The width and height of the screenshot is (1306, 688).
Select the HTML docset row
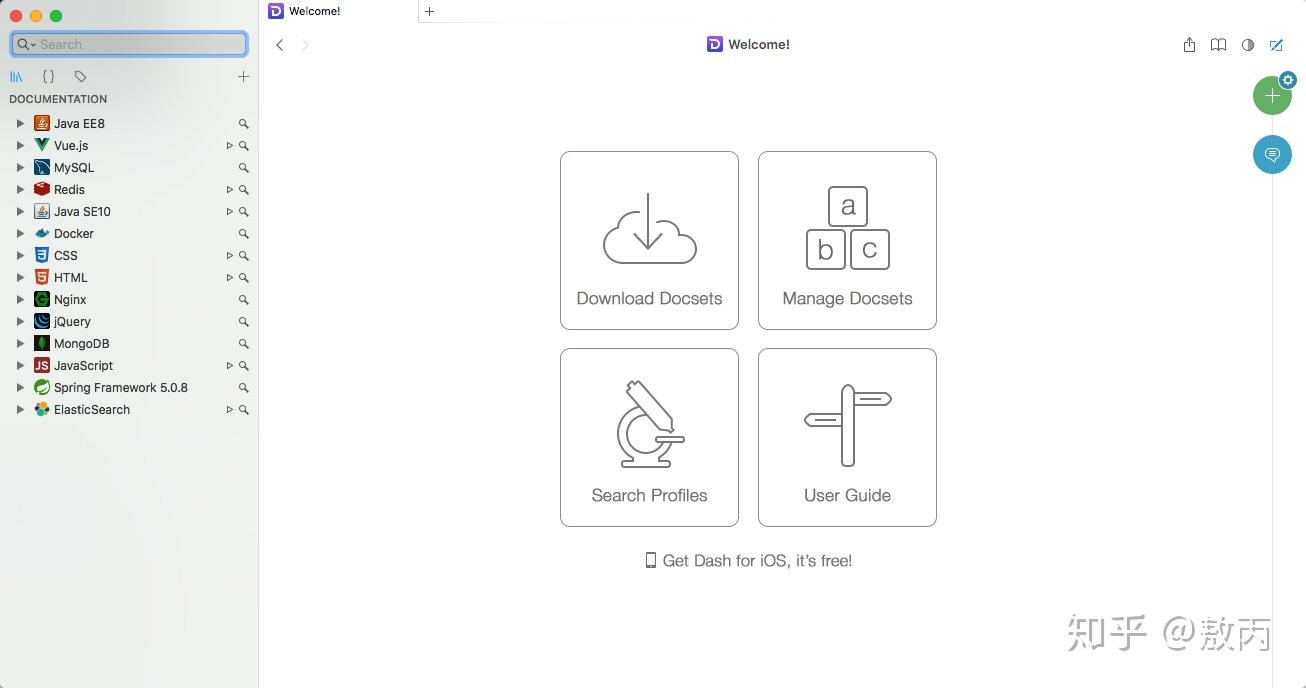(x=129, y=278)
